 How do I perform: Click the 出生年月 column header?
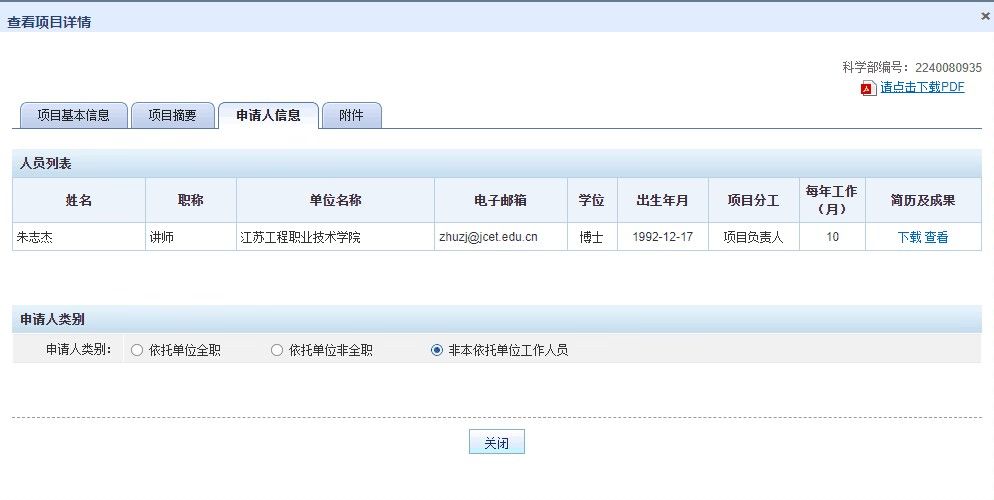[x=662, y=200]
